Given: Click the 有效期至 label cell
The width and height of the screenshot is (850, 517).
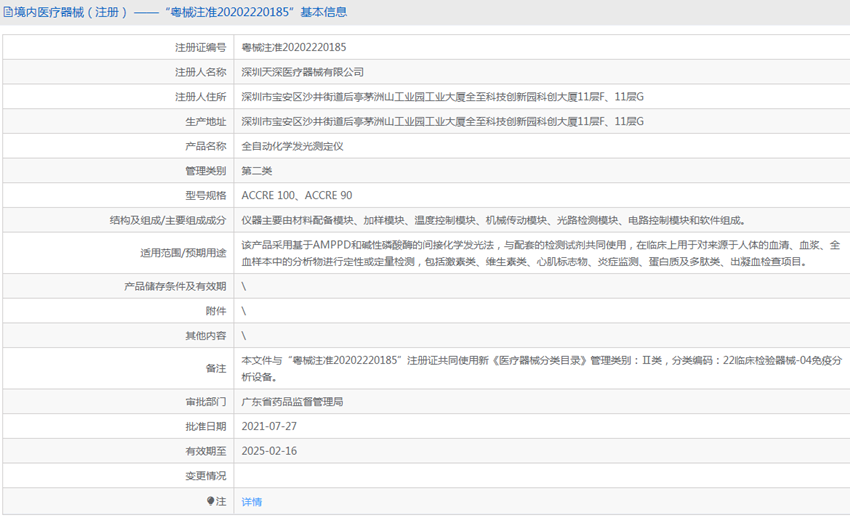Looking at the screenshot, I should 118,451.
